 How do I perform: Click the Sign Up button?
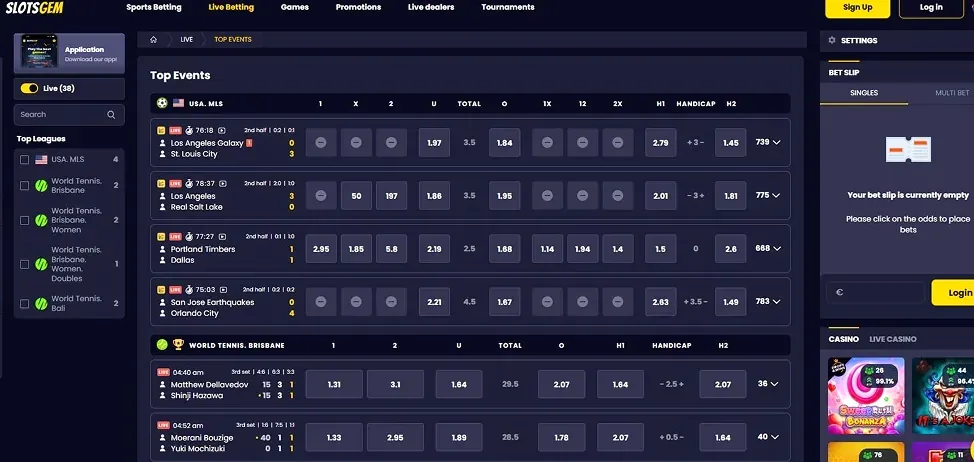857,7
